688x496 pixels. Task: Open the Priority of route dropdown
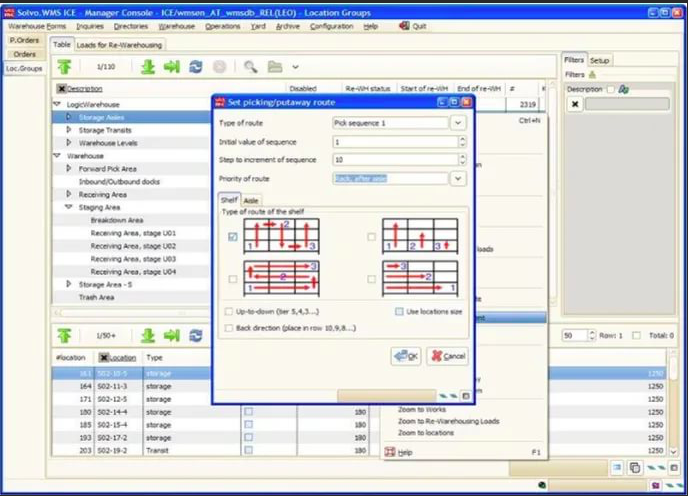click(x=458, y=179)
